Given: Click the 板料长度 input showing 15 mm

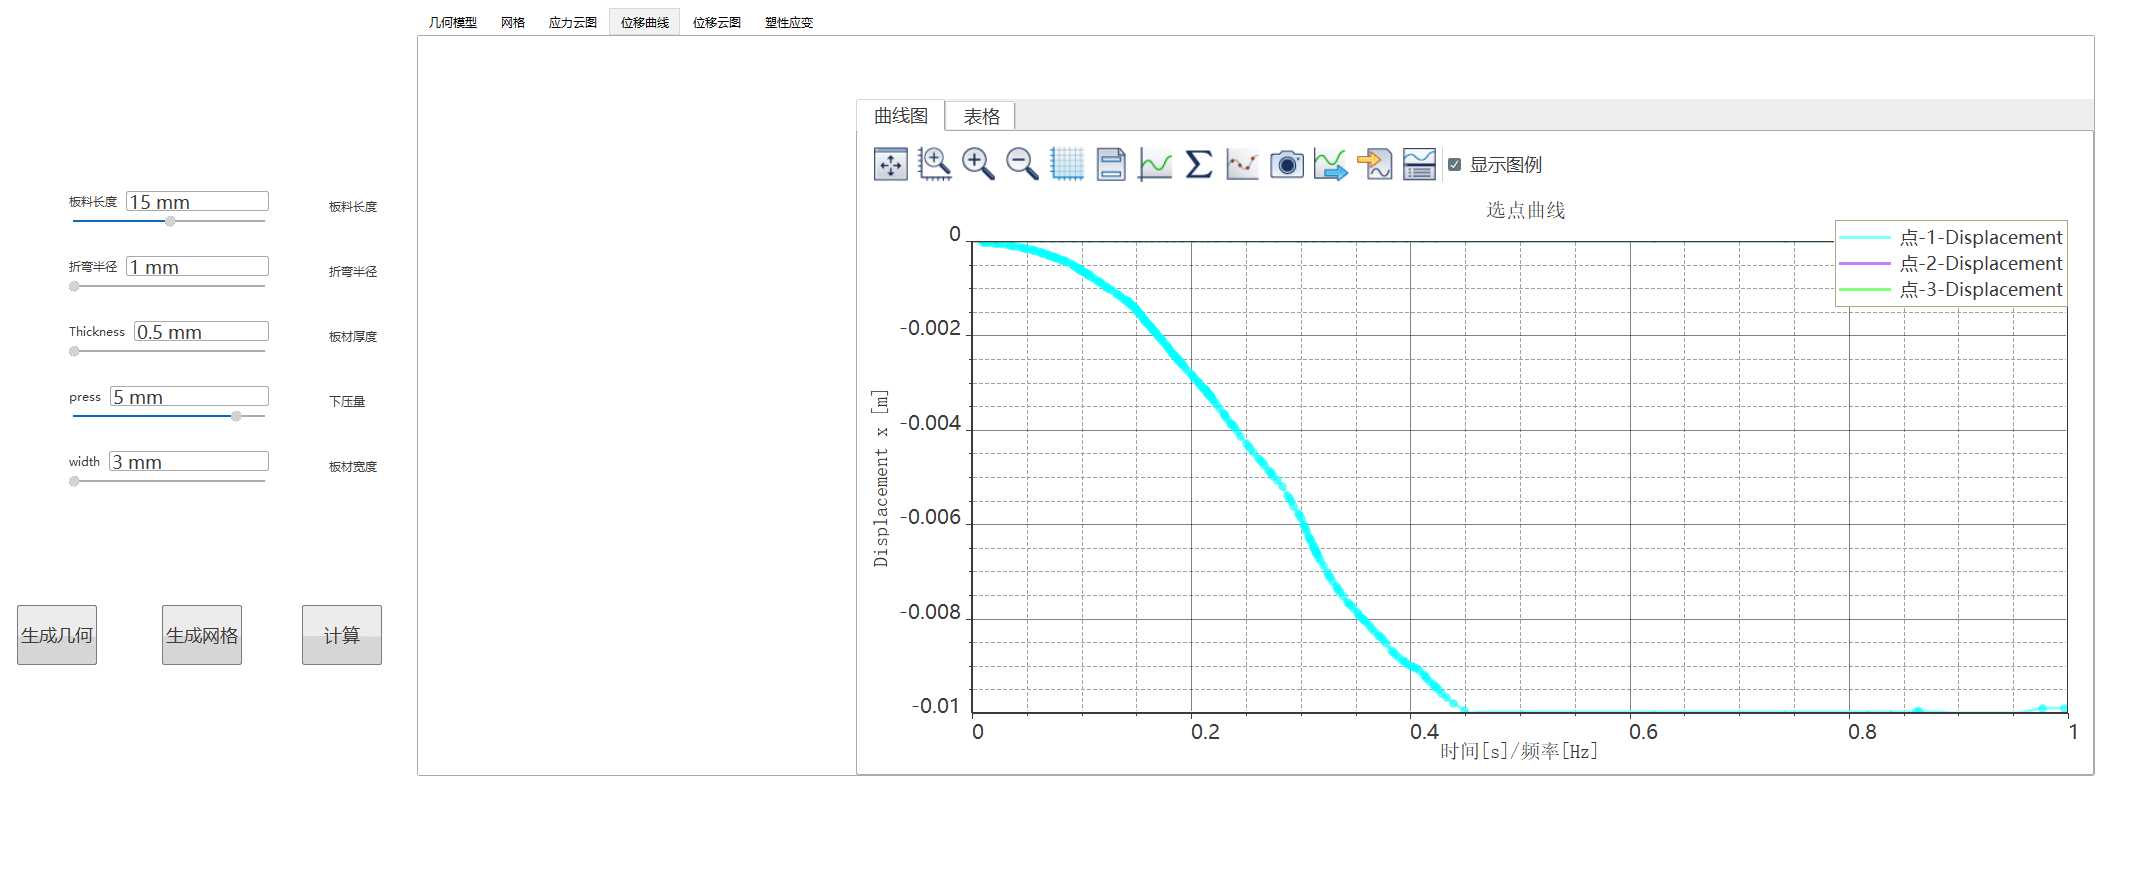Looking at the screenshot, I should point(197,201).
